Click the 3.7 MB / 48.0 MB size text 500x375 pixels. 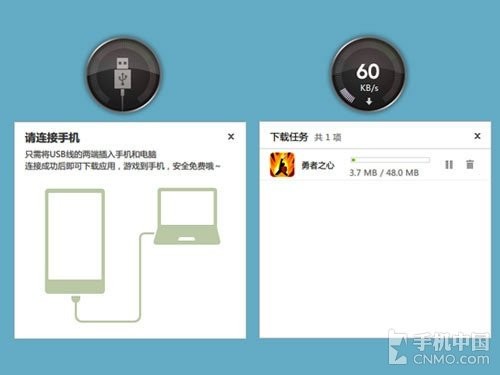coord(384,173)
